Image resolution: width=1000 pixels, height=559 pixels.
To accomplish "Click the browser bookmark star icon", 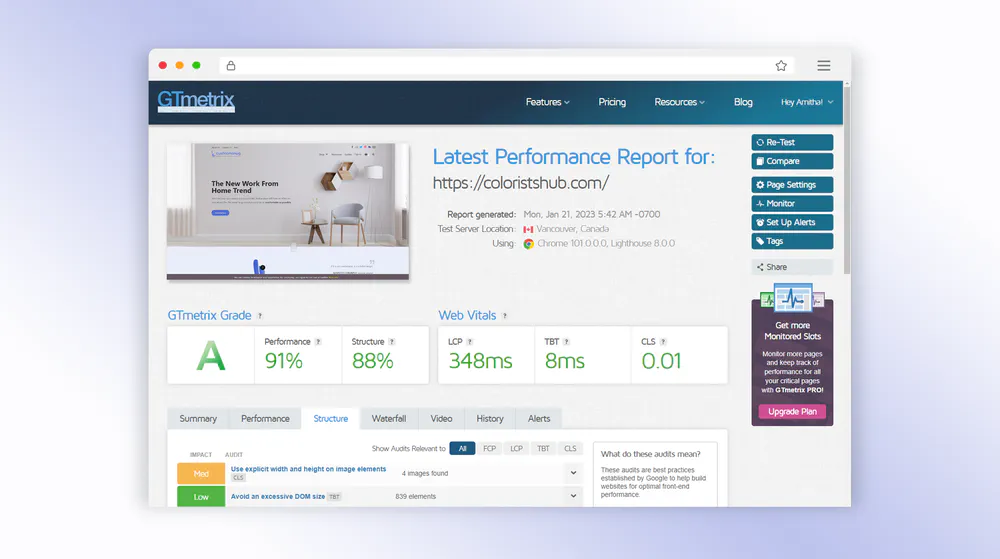I will 781,66.
